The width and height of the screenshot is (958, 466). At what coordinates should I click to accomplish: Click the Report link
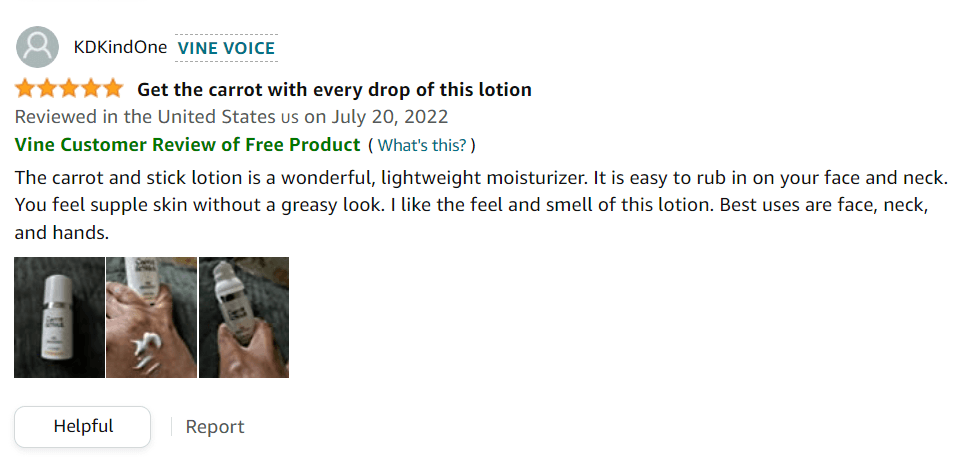pos(215,427)
